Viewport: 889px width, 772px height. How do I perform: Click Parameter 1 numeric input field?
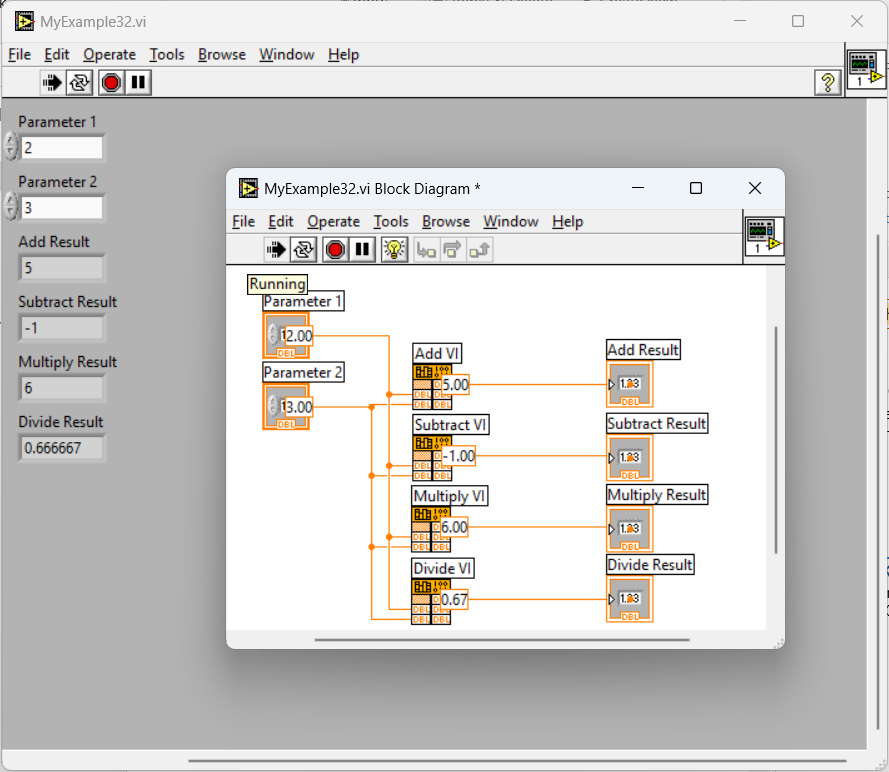(62, 148)
